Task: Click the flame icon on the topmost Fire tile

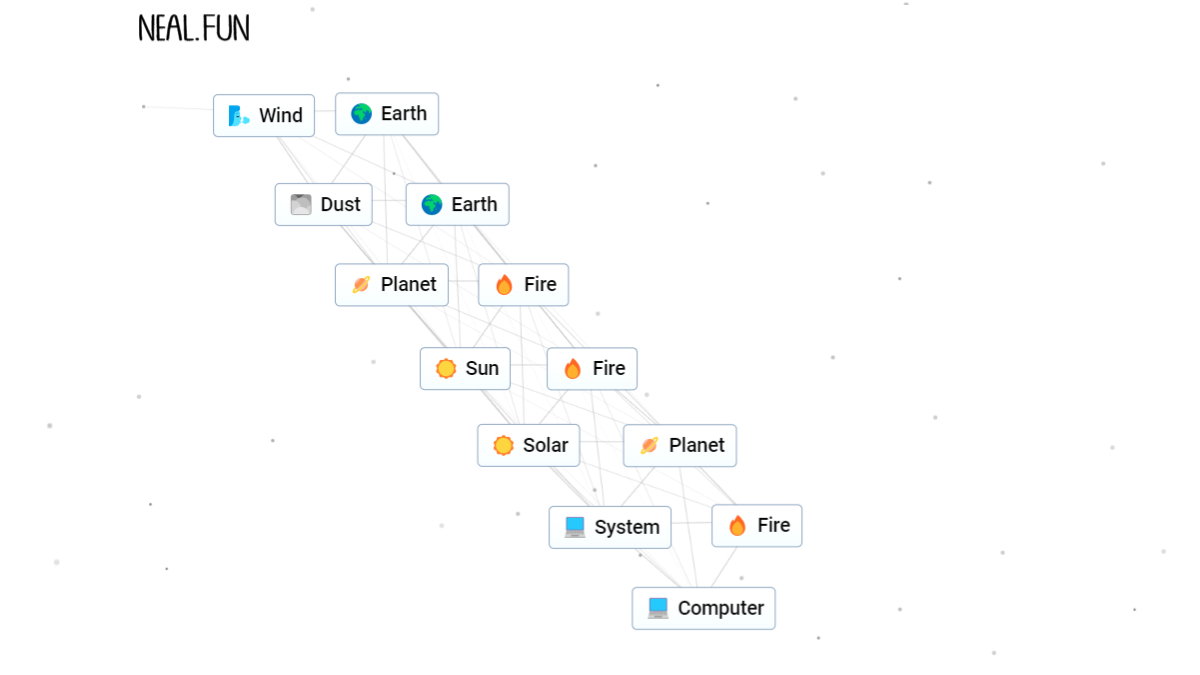Action: pos(505,285)
